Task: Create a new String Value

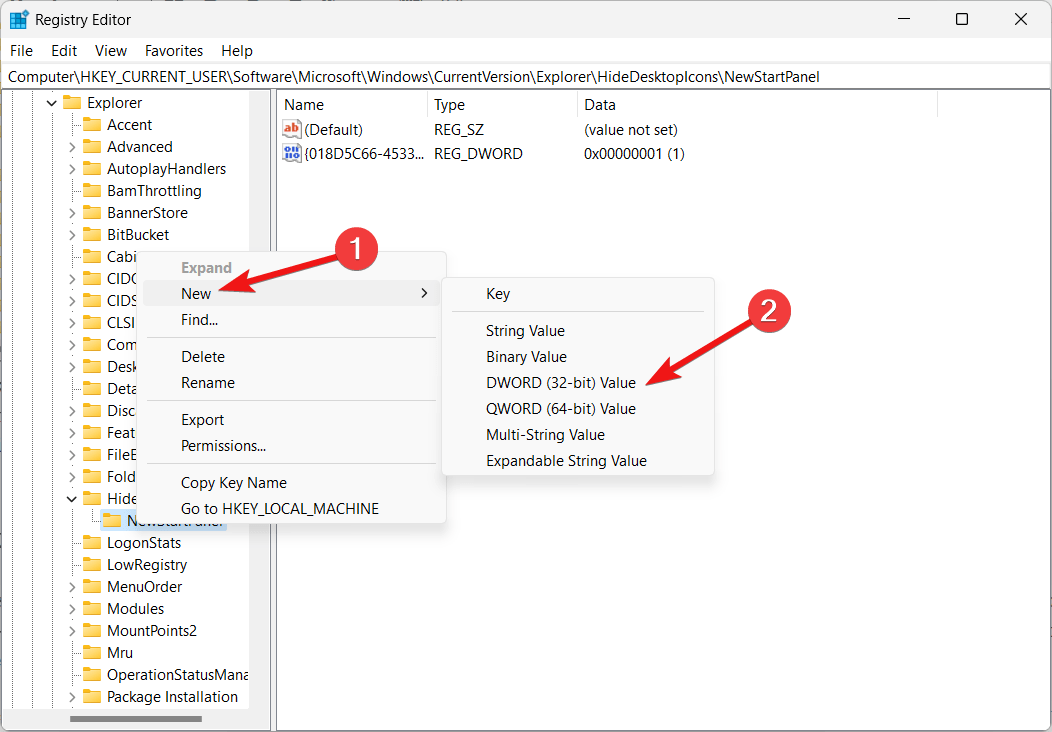Action: click(x=525, y=331)
